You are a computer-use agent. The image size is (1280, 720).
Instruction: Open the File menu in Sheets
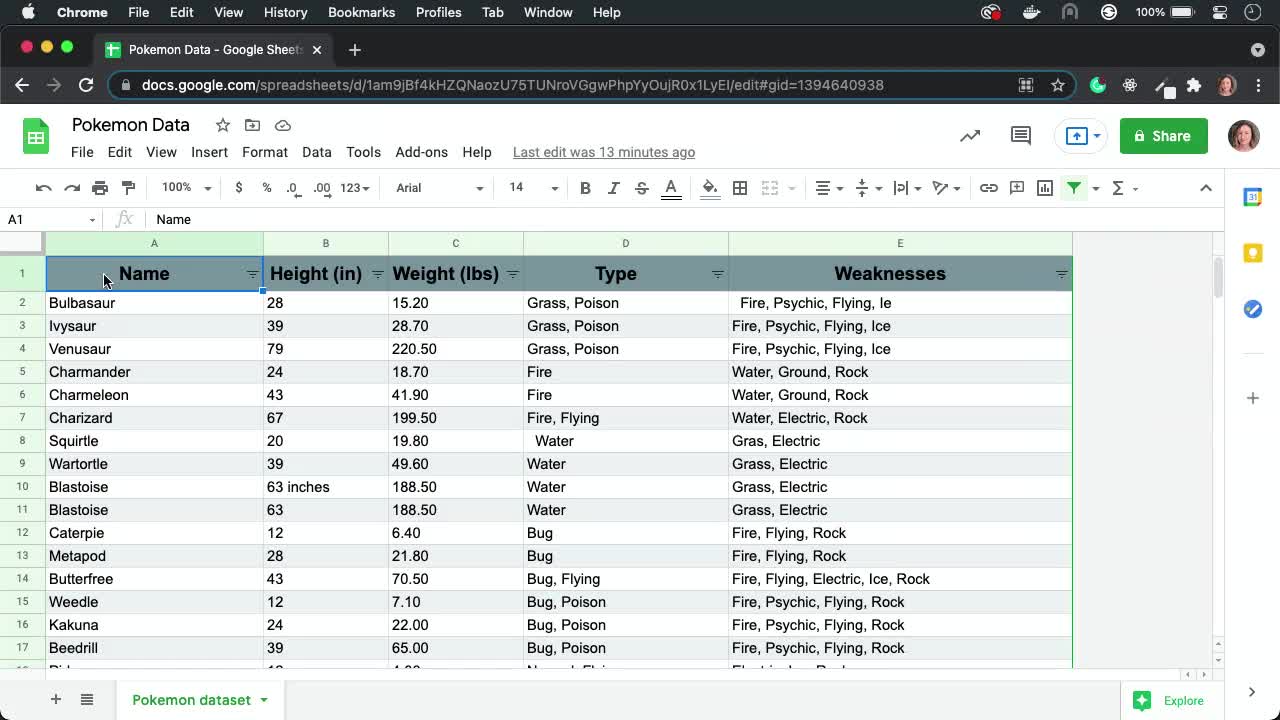click(82, 152)
